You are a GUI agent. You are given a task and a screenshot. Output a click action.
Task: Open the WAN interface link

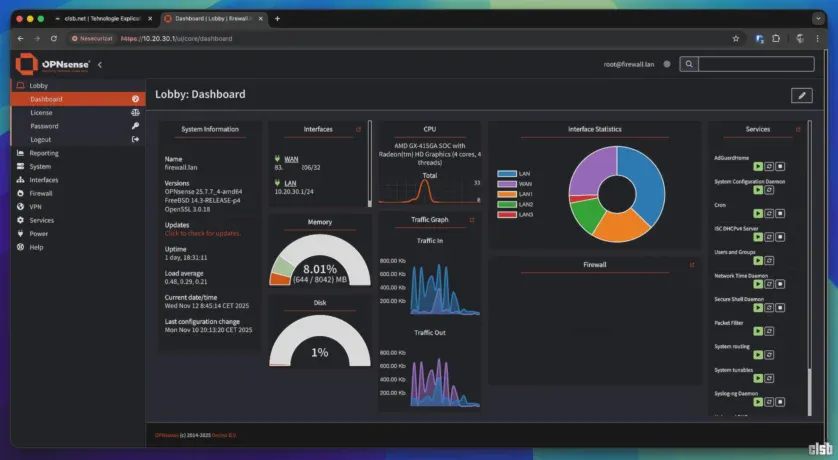tap(291, 159)
